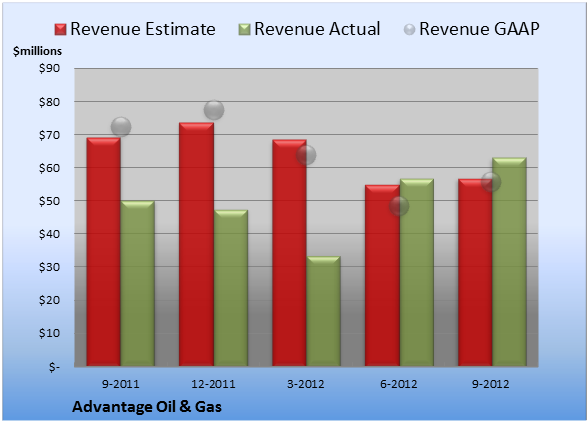Click the 3-2012 quarter label
588x422 pixels.
coord(306,384)
